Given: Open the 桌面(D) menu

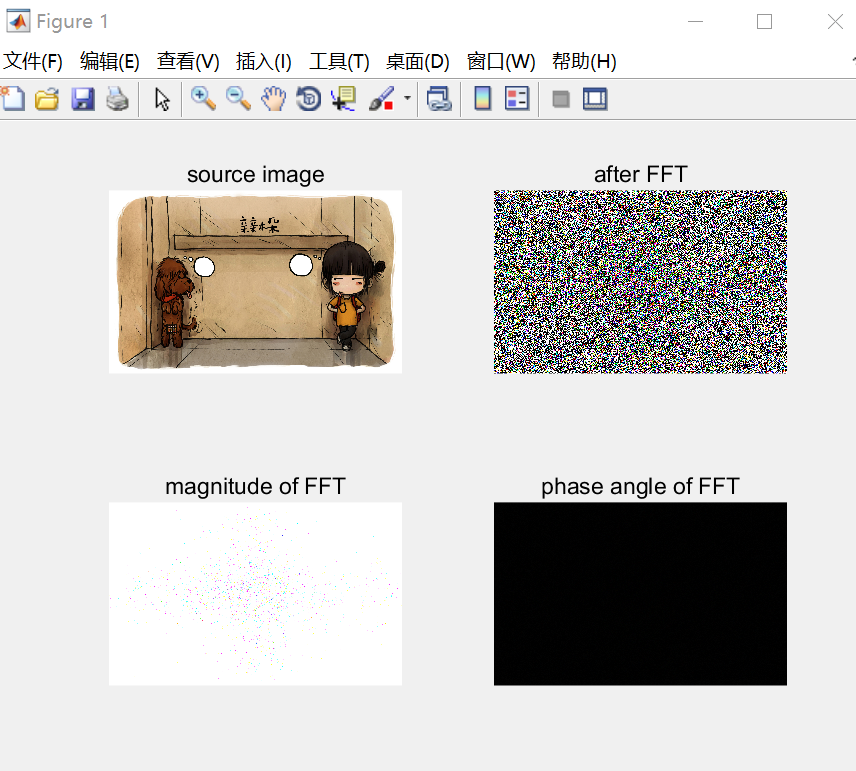Looking at the screenshot, I should 418,61.
